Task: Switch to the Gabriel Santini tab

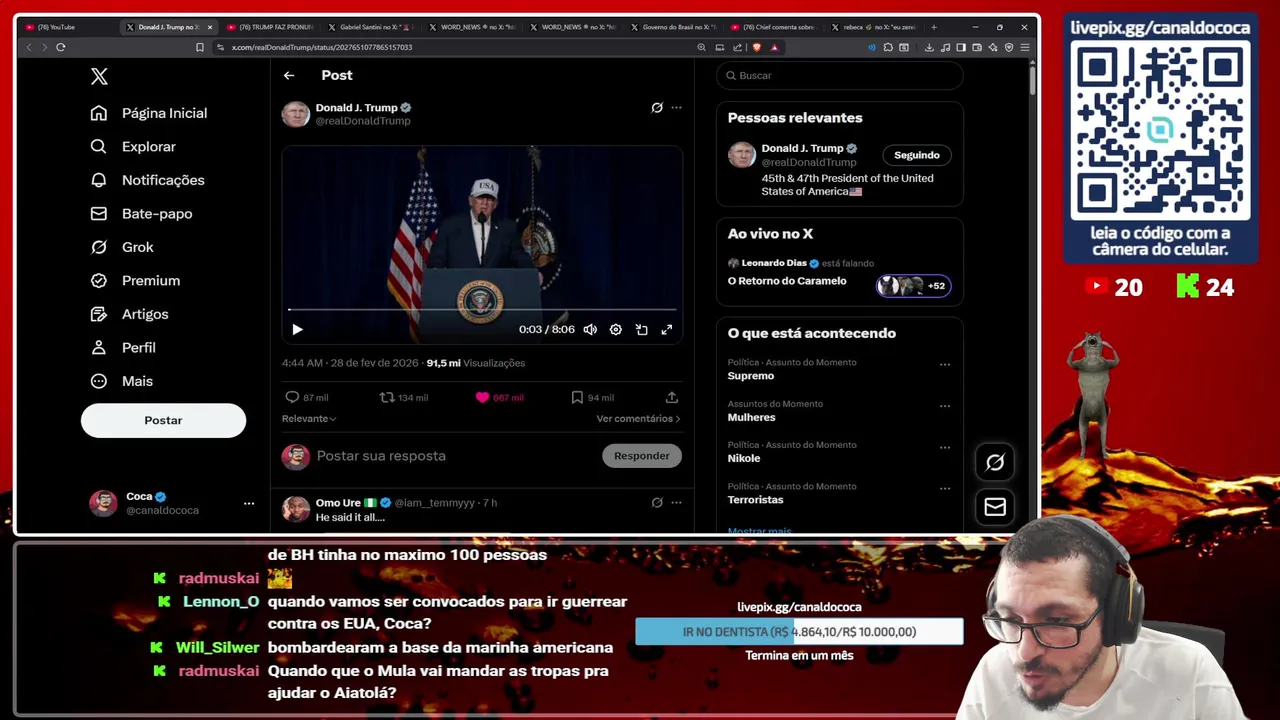Action: click(x=370, y=27)
